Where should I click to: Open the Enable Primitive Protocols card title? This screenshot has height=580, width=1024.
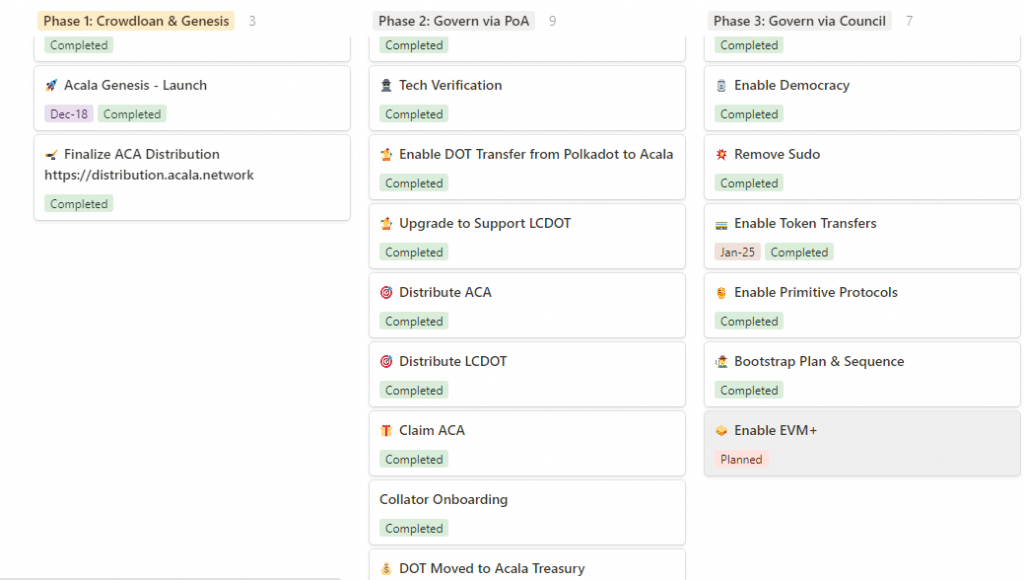816,293
